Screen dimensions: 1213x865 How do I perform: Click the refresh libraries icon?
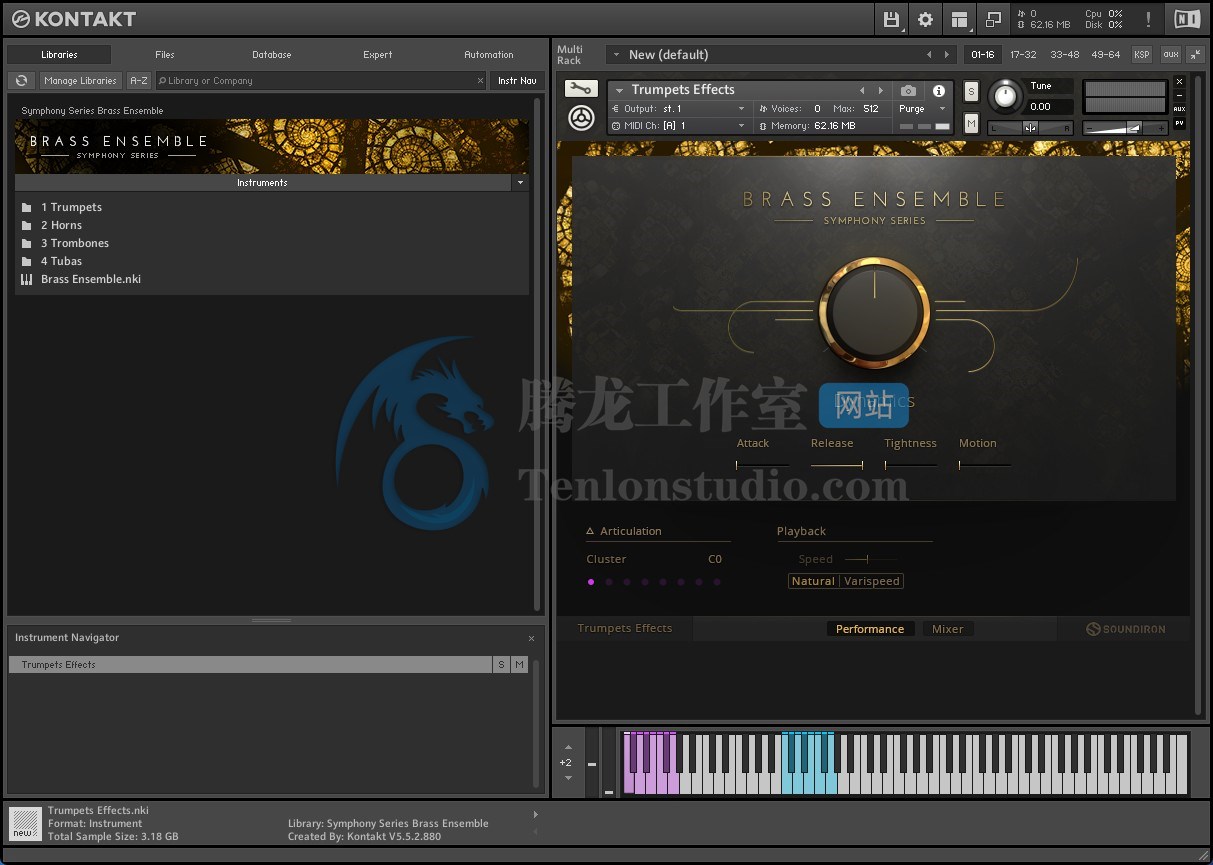tap(21, 81)
